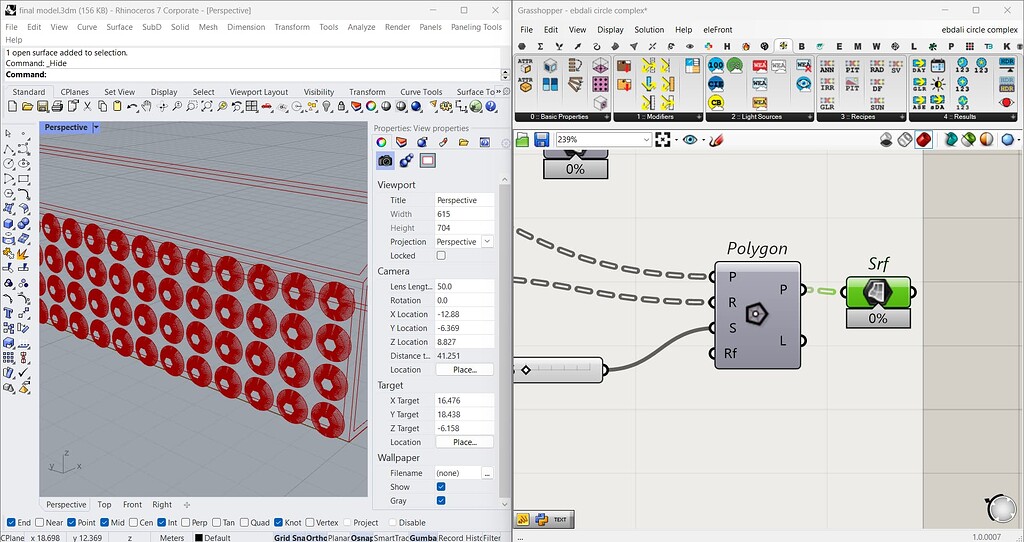Switch to the Curve Tools toolbar tab
The height and width of the screenshot is (542, 1024).
[x=421, y=92]
